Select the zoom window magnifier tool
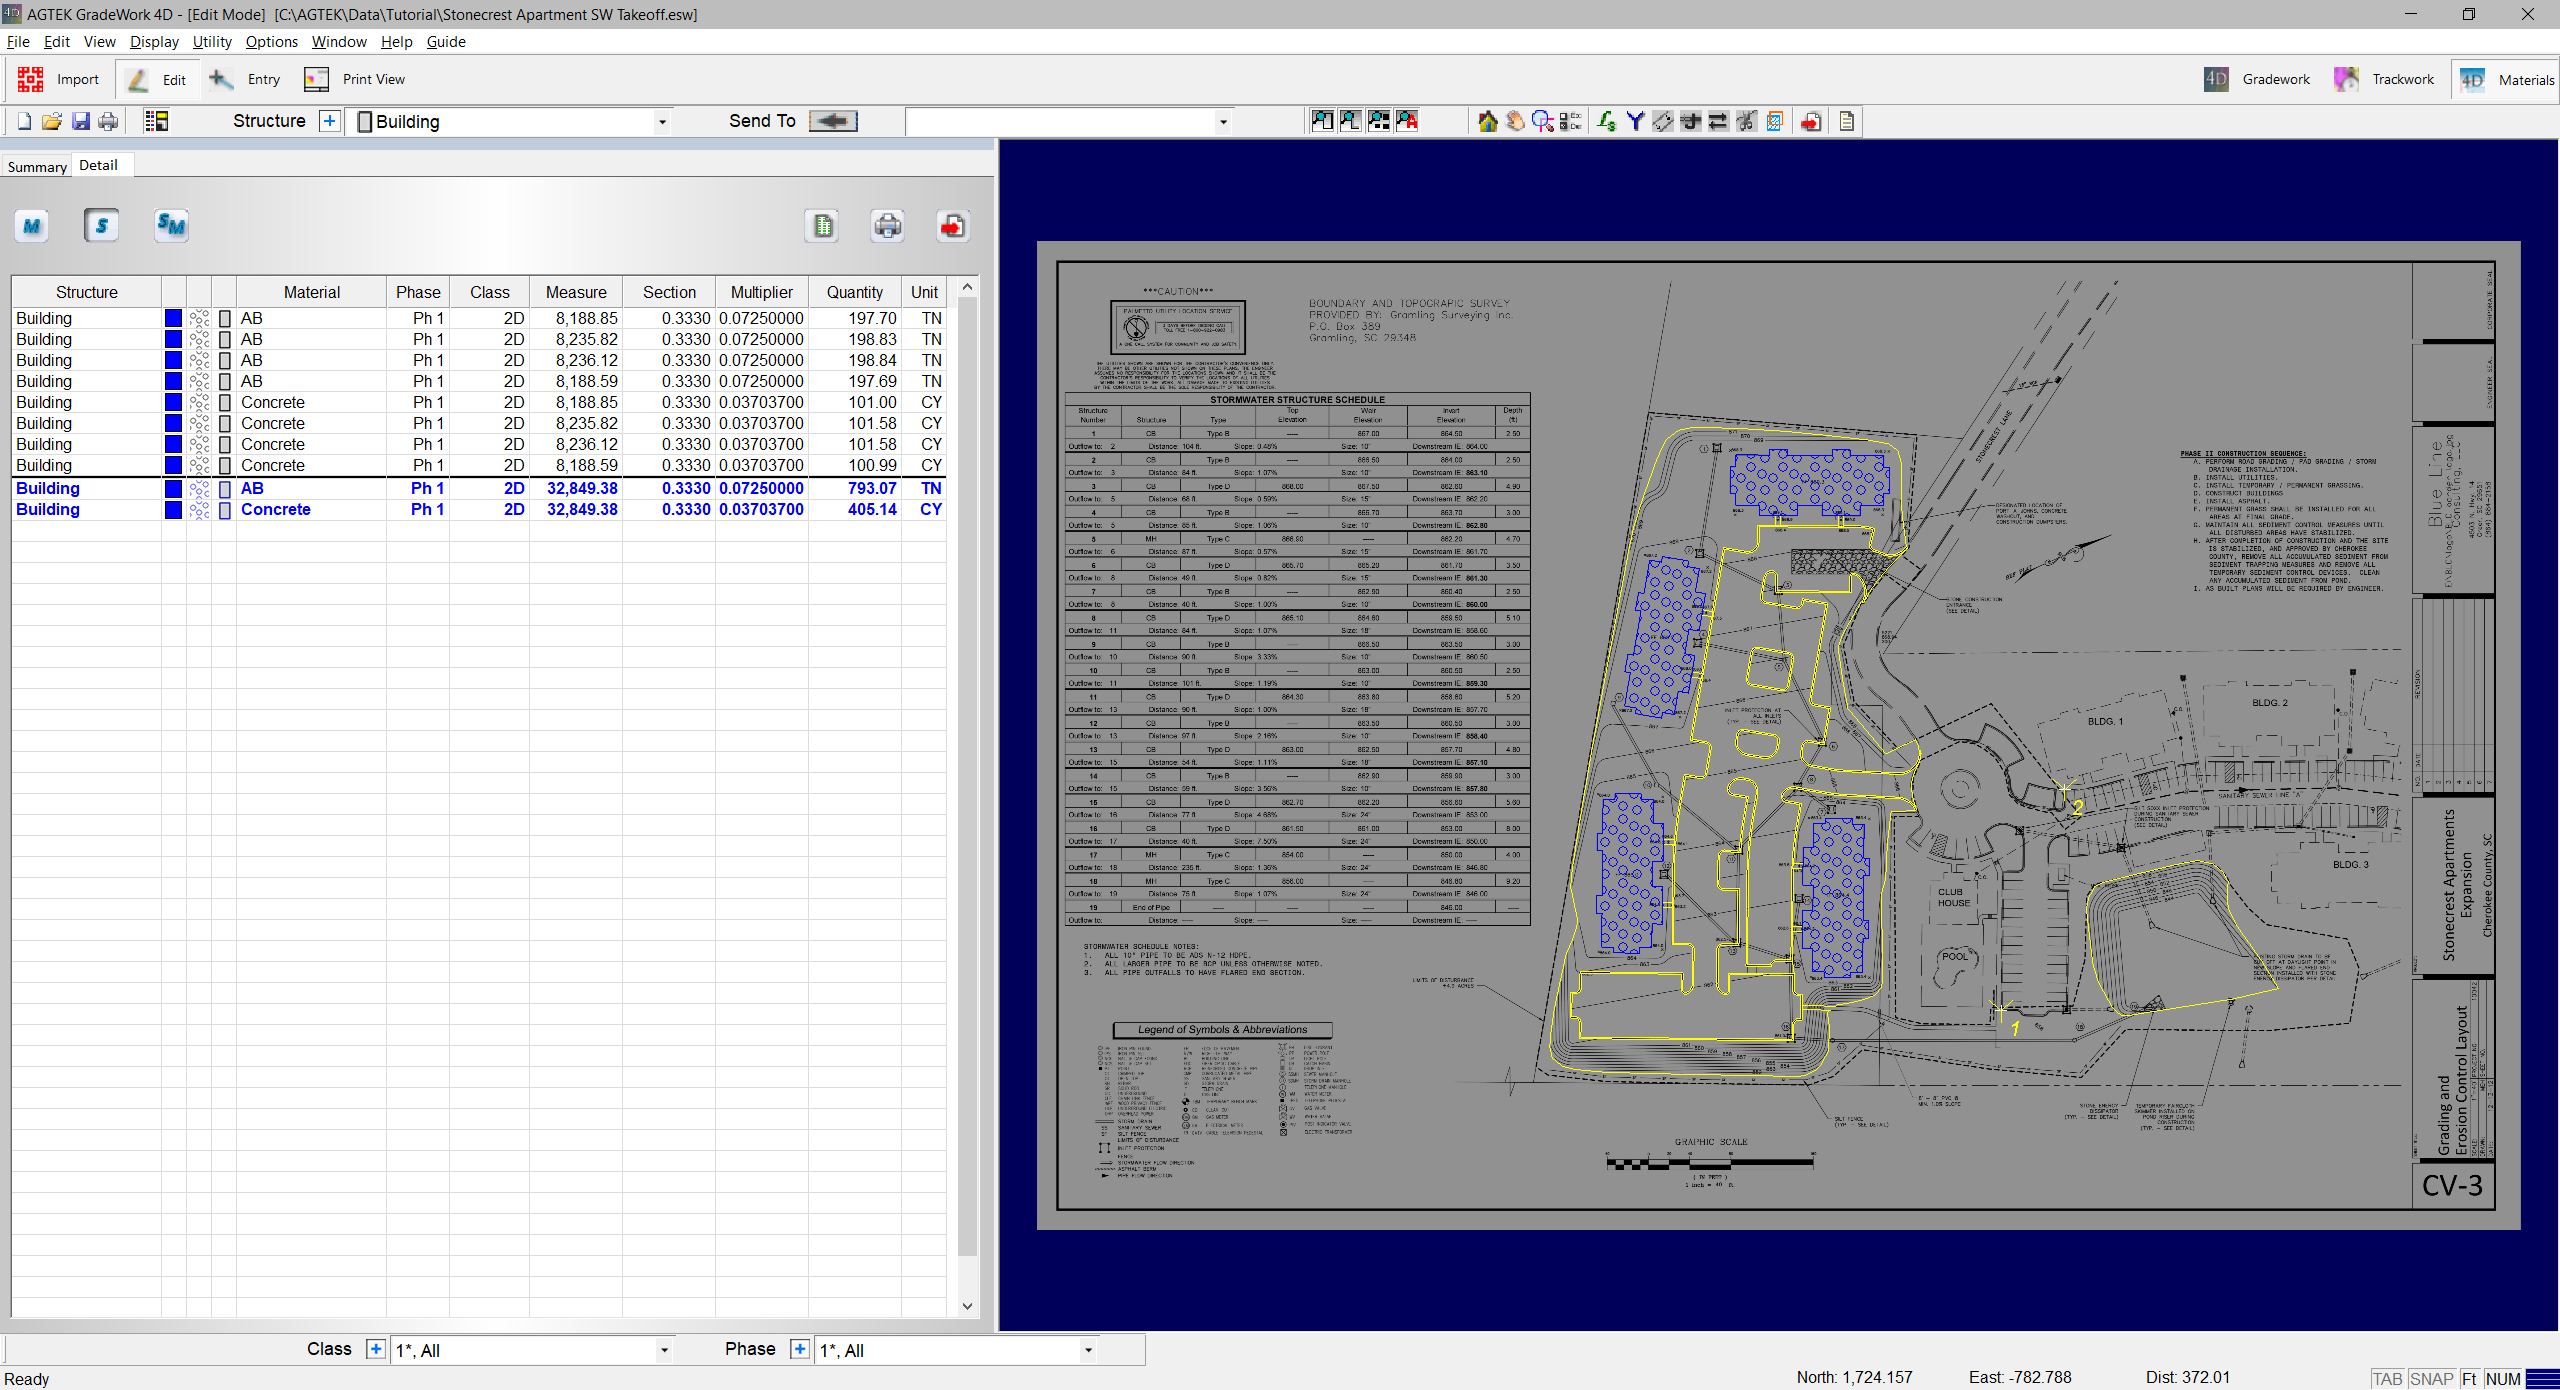 pos(1543,121)
